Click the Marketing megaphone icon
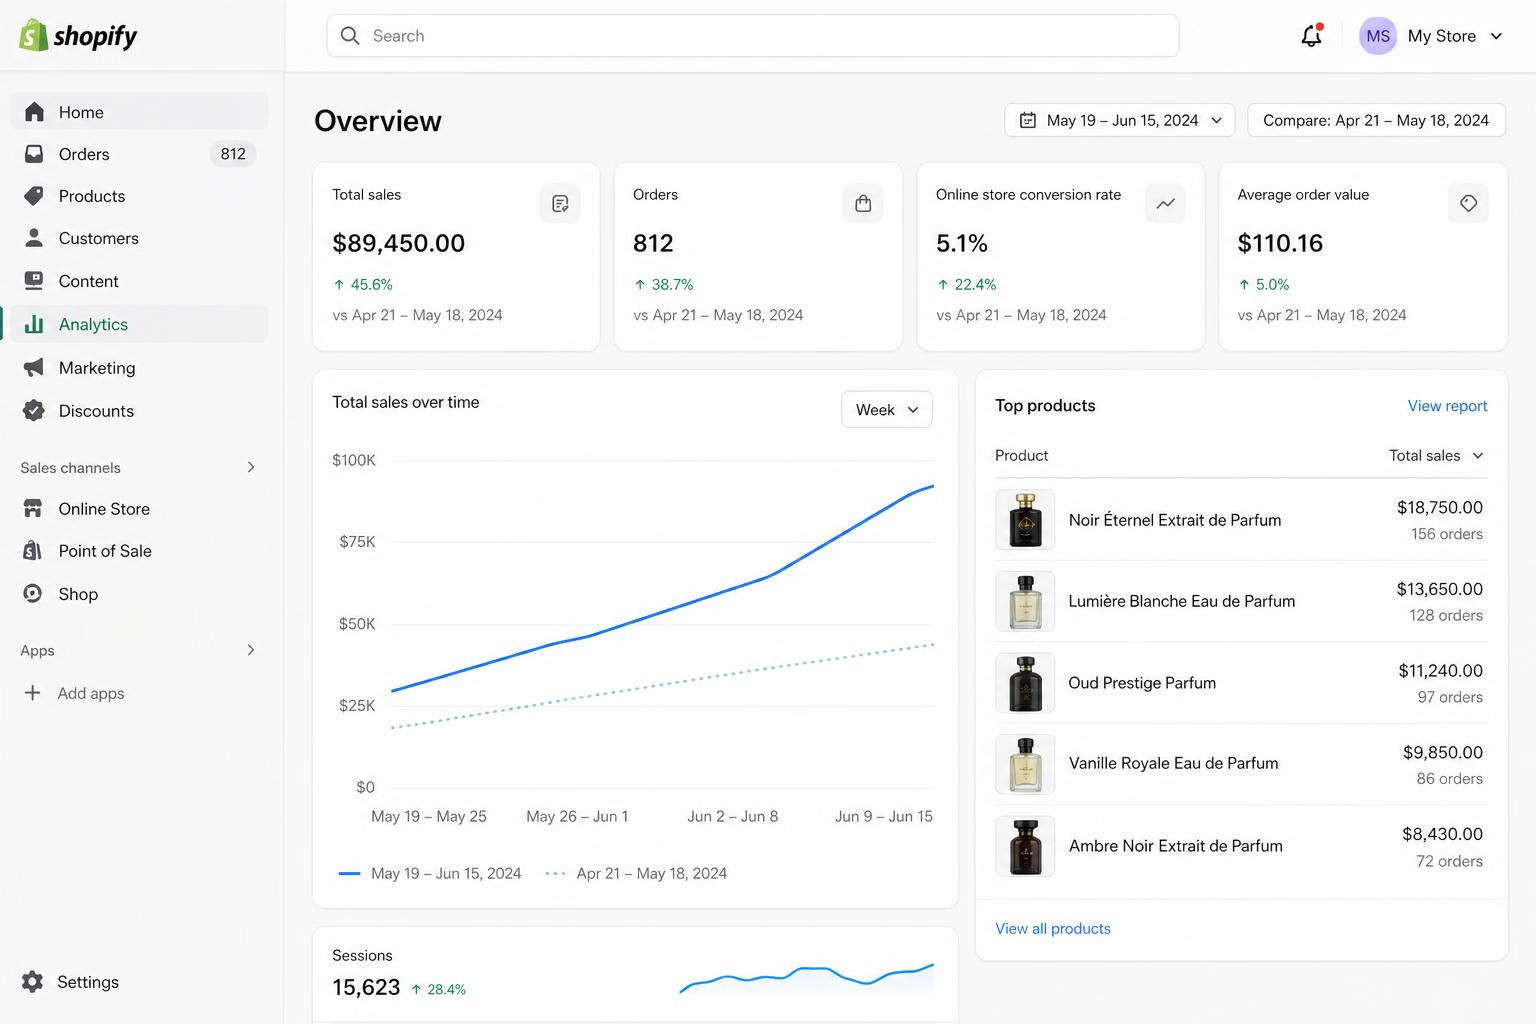Image resolution: width=1536 pixels, height=1024 pixels. pyautogui.click(x=34, y=368)
